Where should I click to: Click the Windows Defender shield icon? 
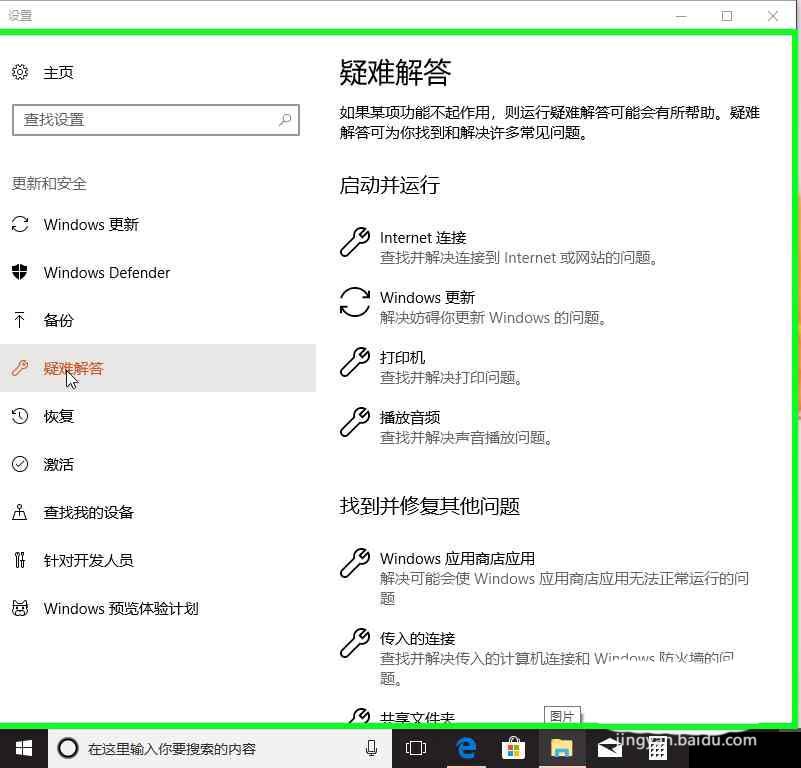[20, 272]
